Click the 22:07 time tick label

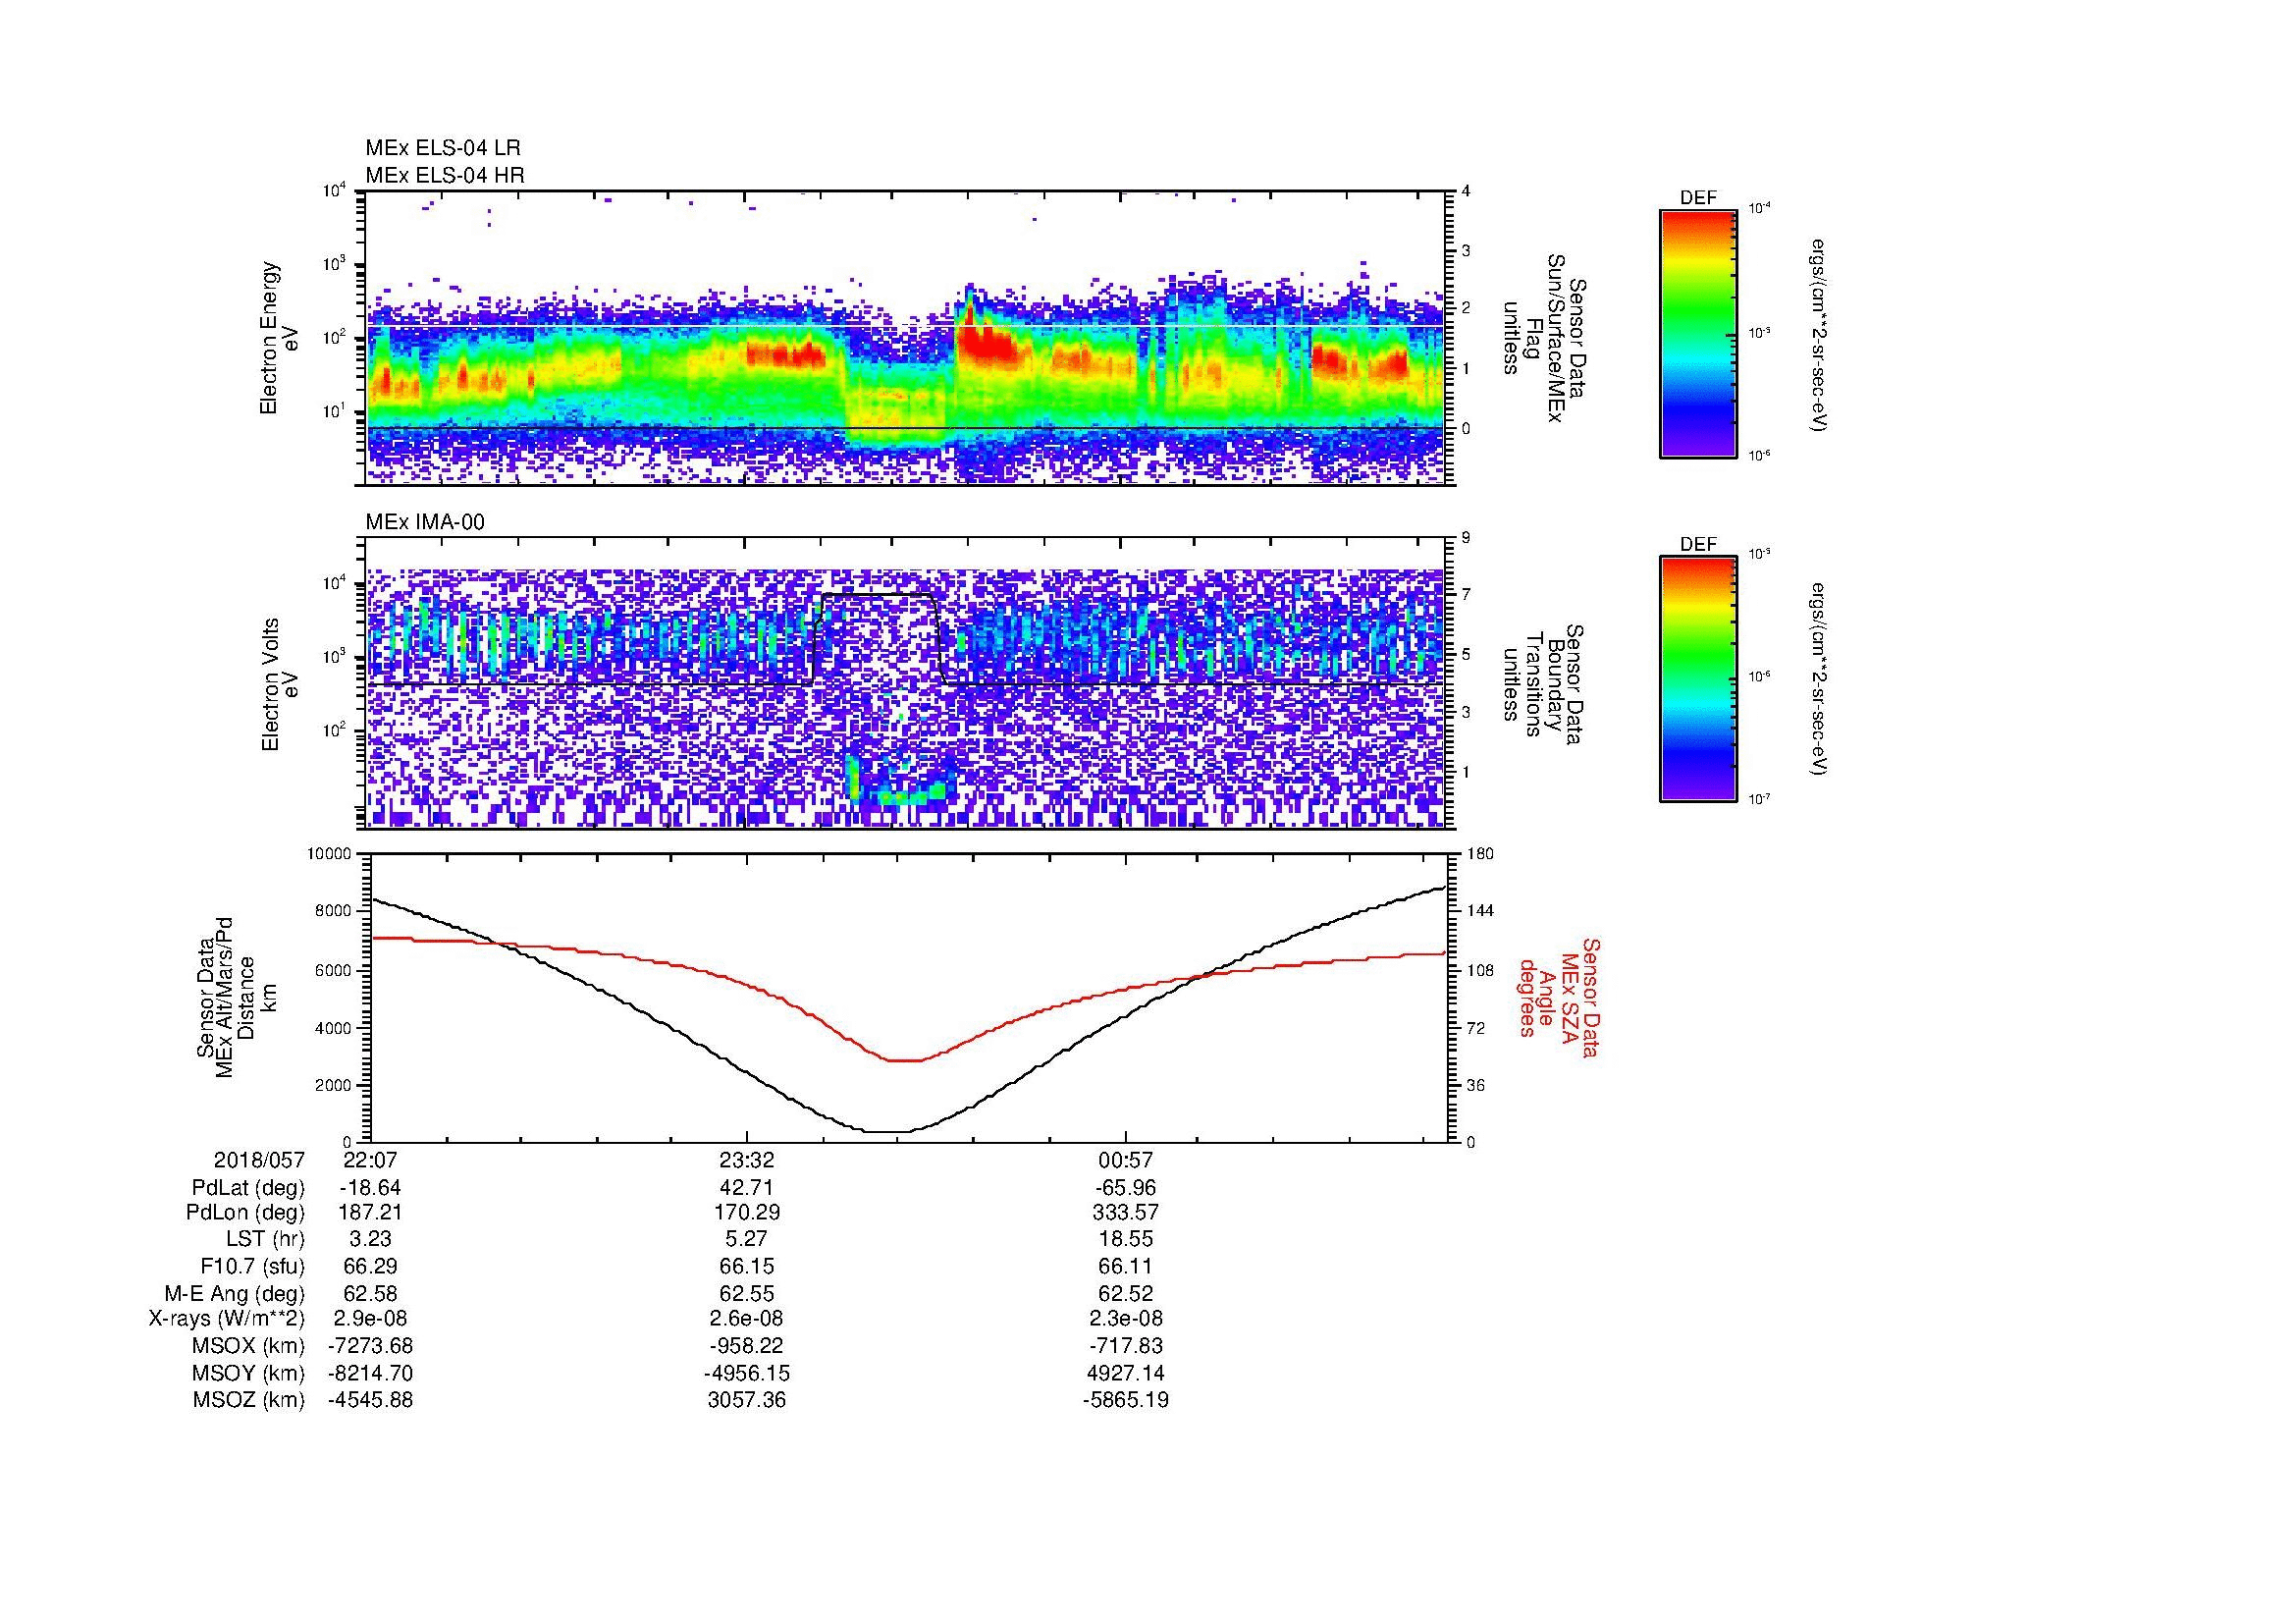tap(369, 1160)
